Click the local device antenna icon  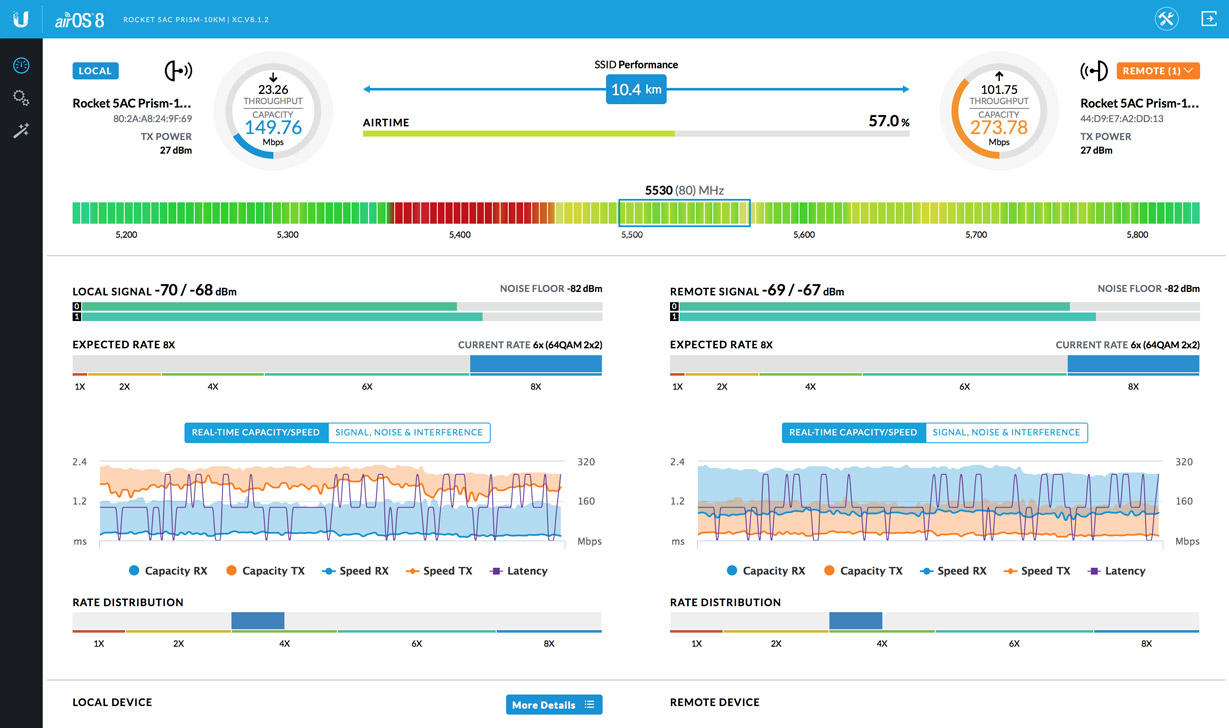[178, 71]
